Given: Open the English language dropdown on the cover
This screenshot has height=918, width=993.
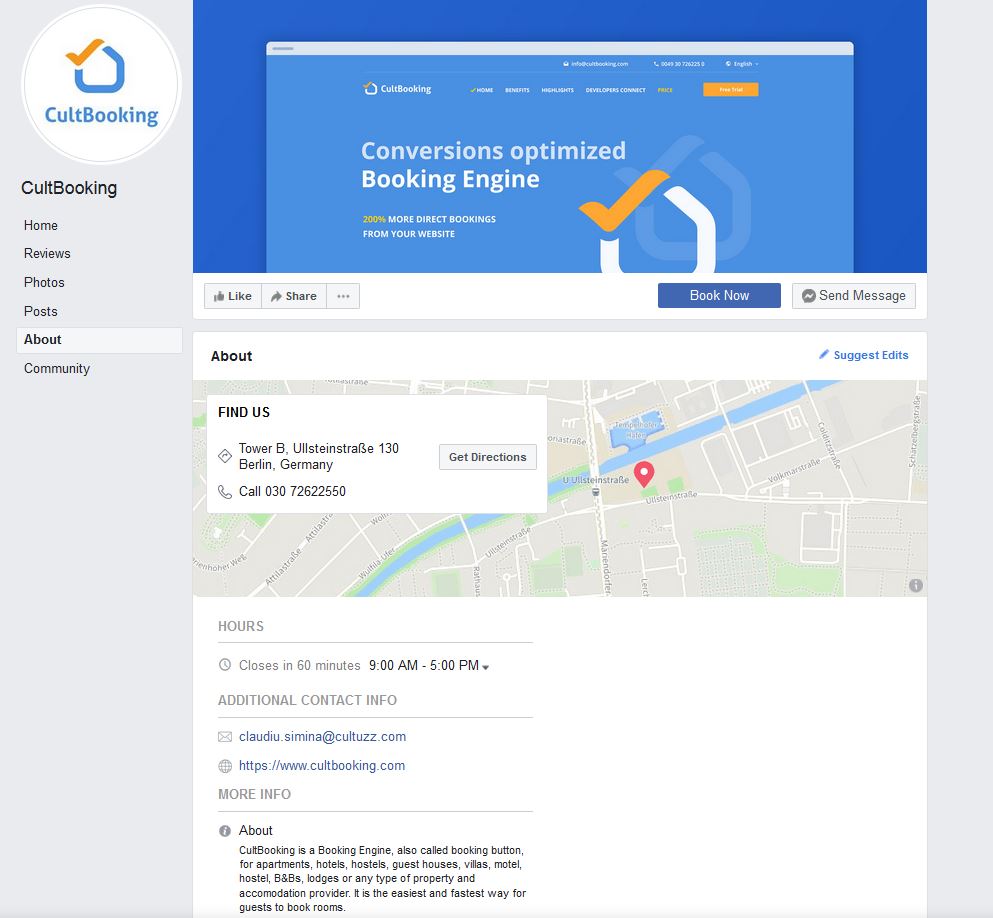Looking at the screenshot, I should pos(740,63).
